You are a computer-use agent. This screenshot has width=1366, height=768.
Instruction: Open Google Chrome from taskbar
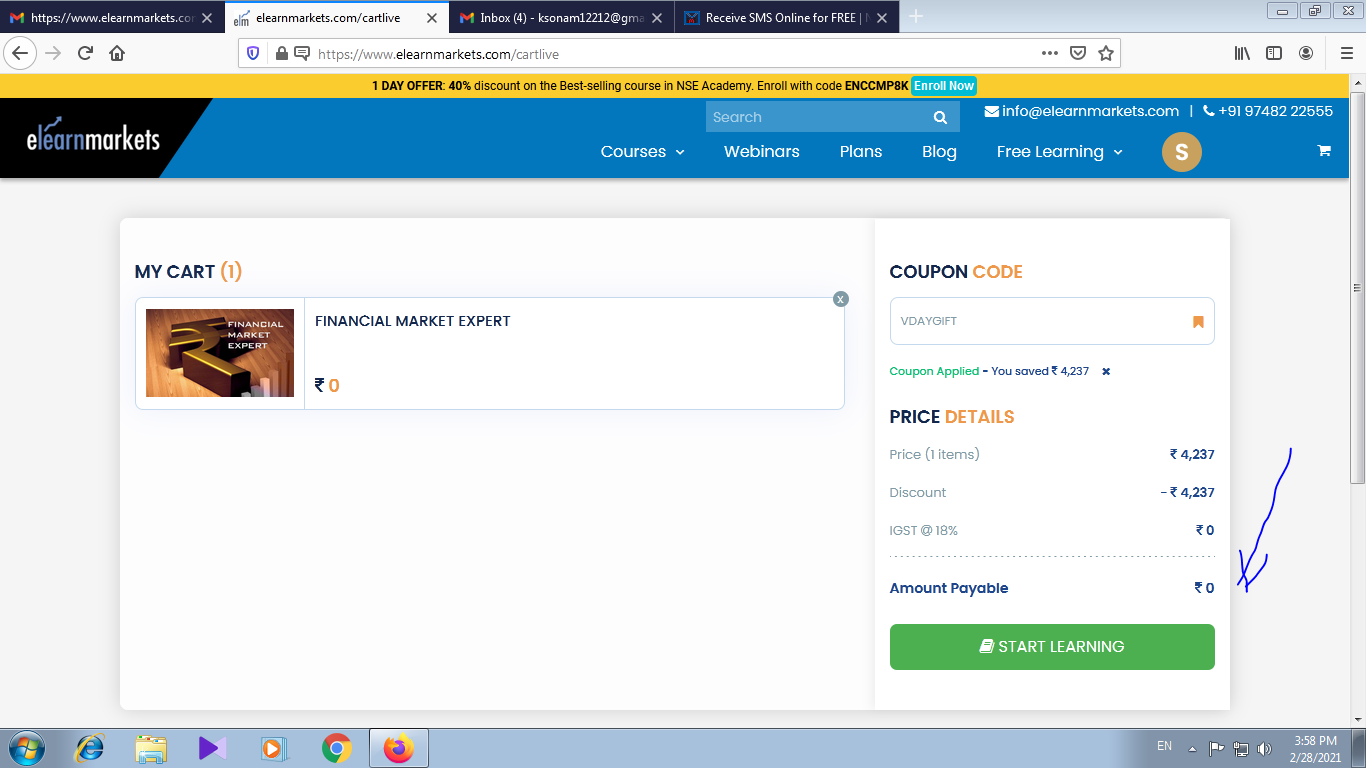tap(337, 748)
